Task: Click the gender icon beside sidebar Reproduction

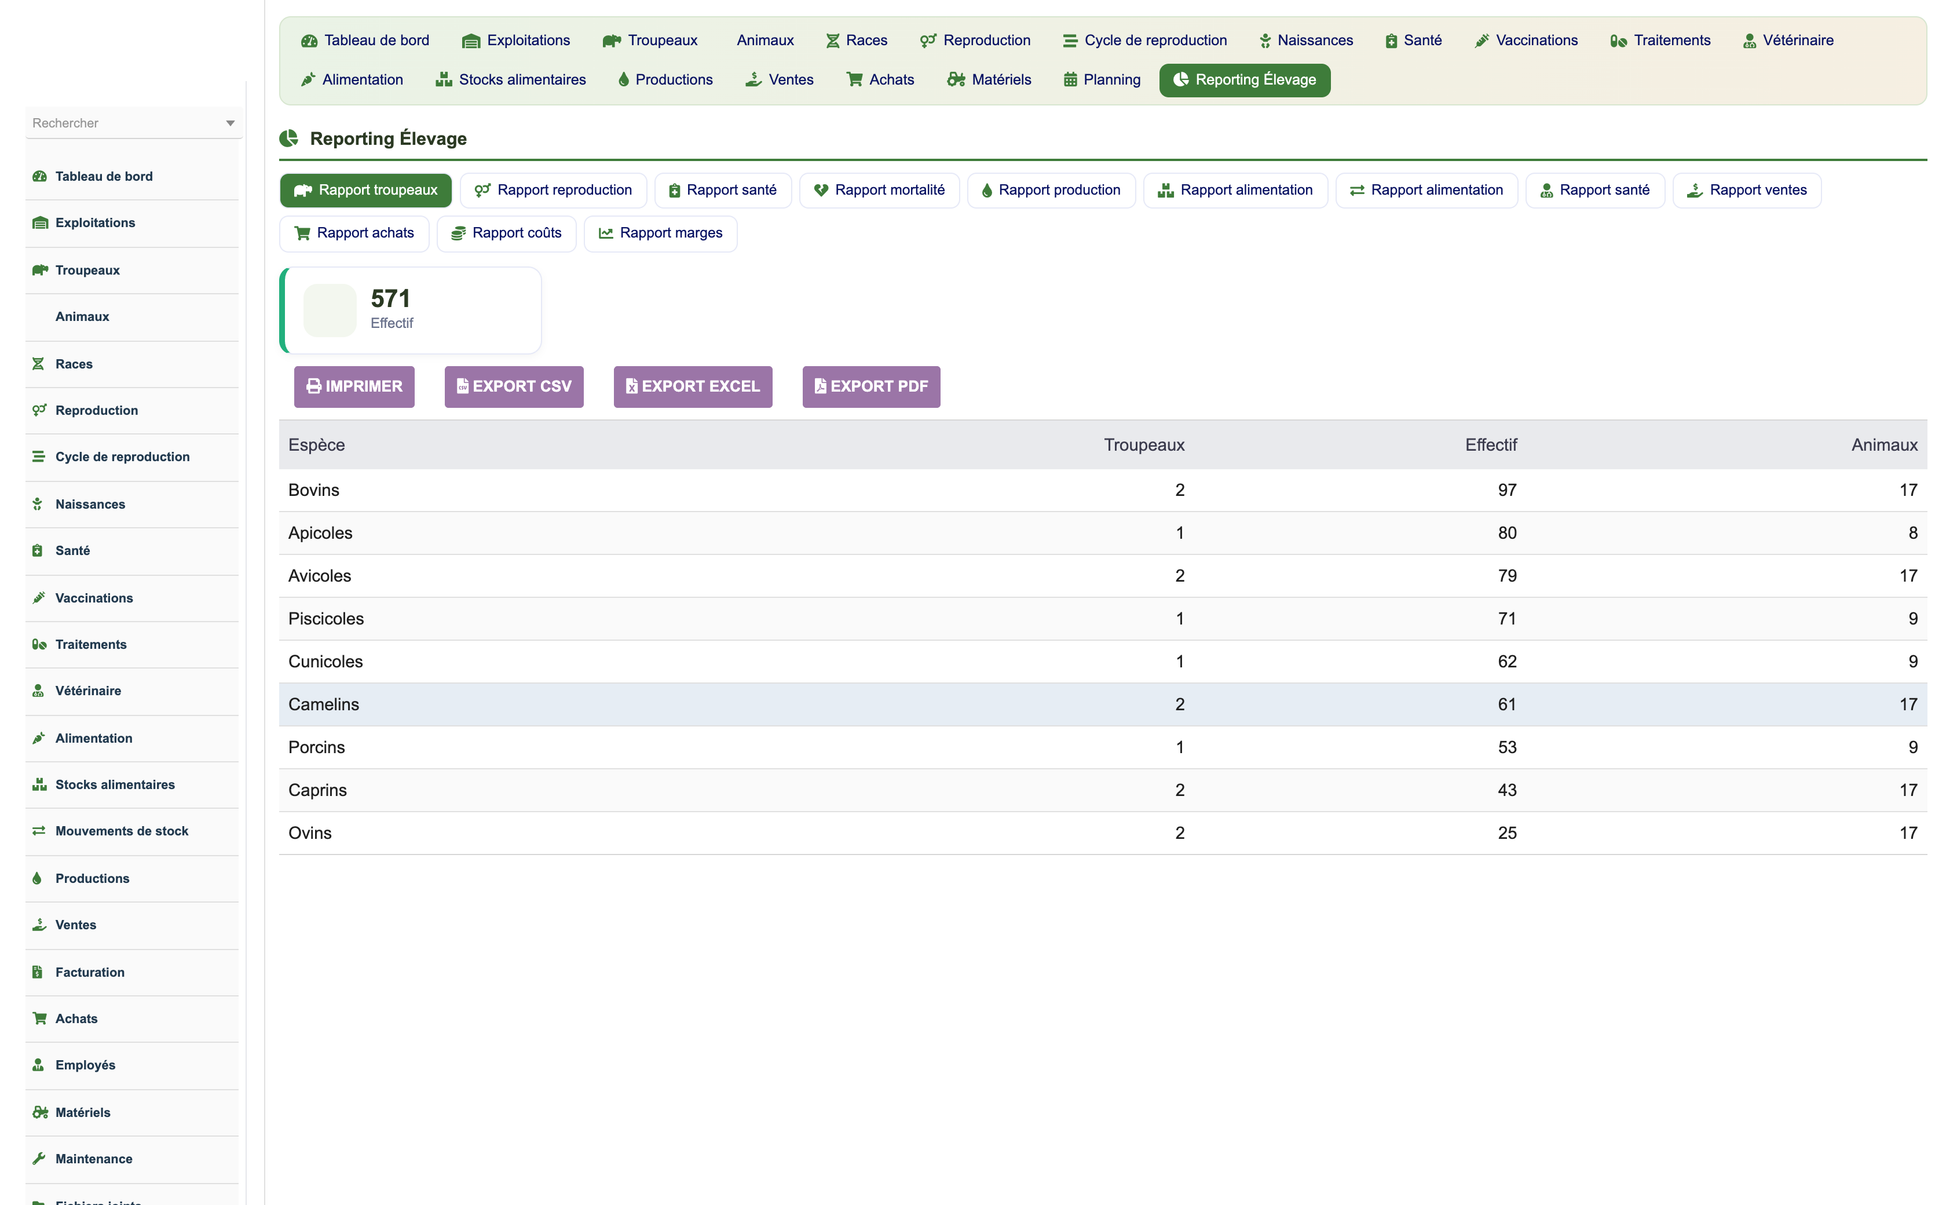Action: (39, 410)
